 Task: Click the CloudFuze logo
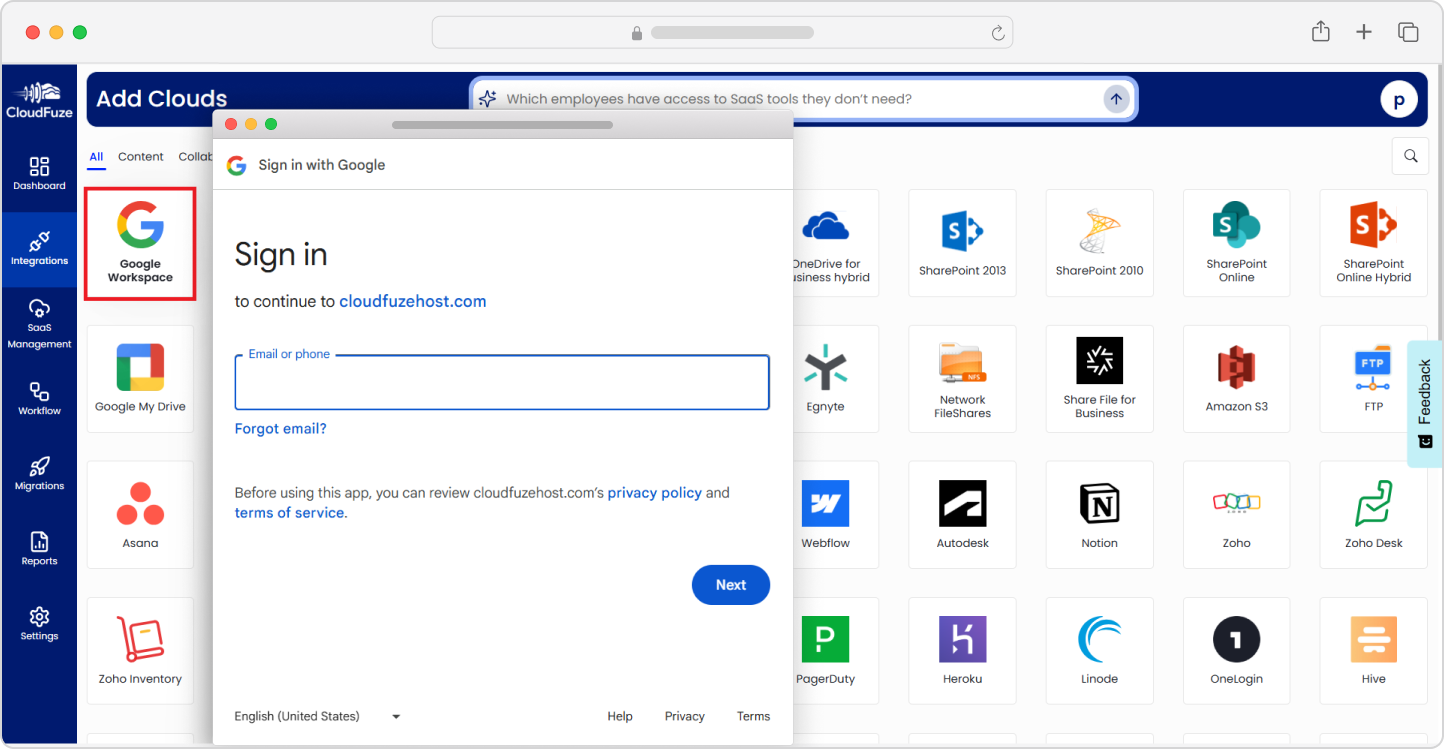point(39,100)
